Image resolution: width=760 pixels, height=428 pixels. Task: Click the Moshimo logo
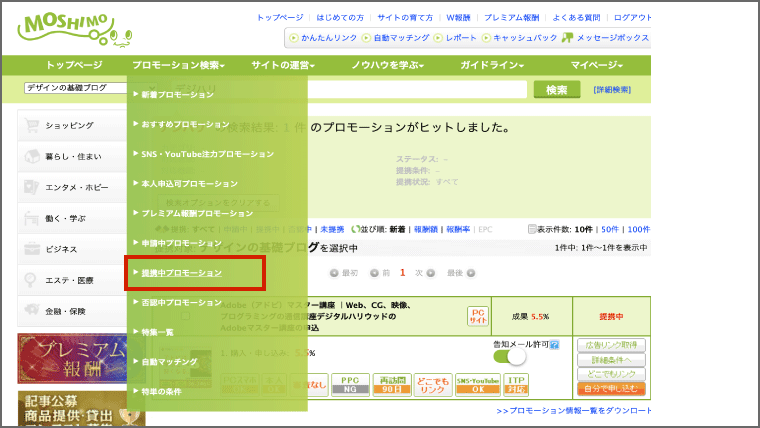(x=75, y=31)
